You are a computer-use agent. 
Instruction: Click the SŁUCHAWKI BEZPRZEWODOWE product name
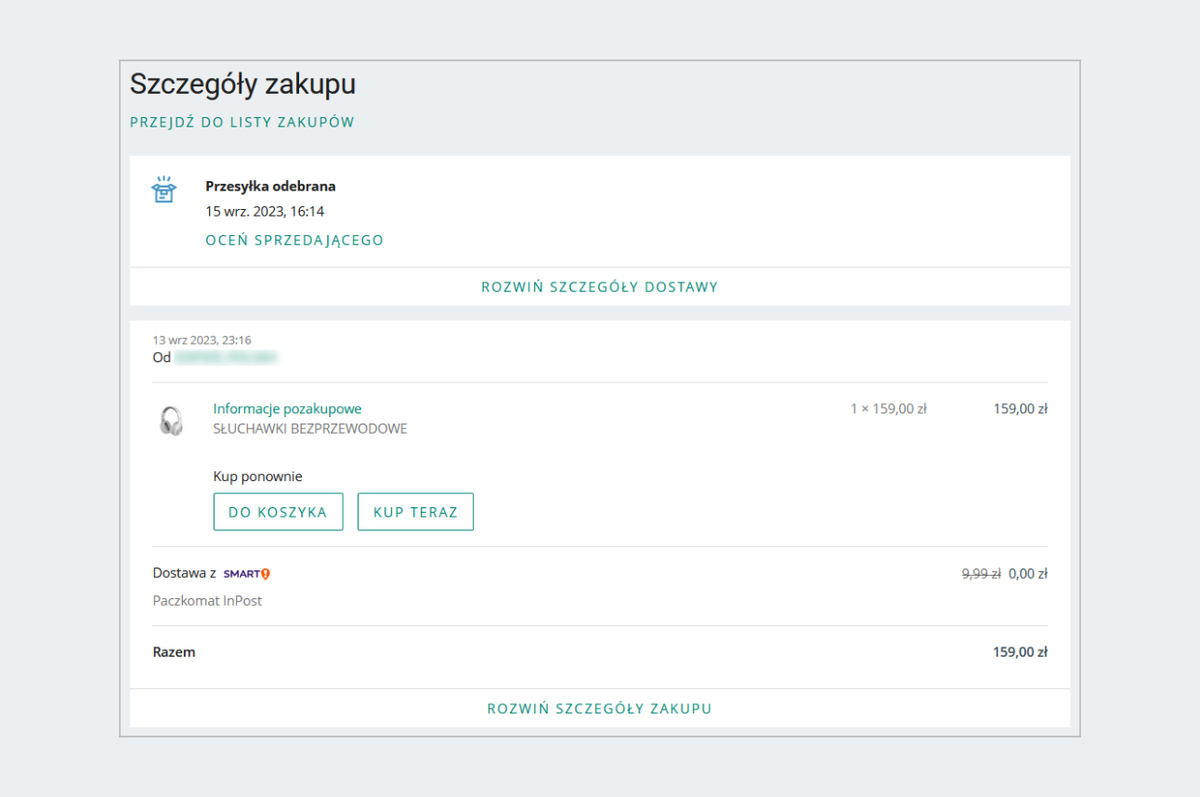click(310, 429)
